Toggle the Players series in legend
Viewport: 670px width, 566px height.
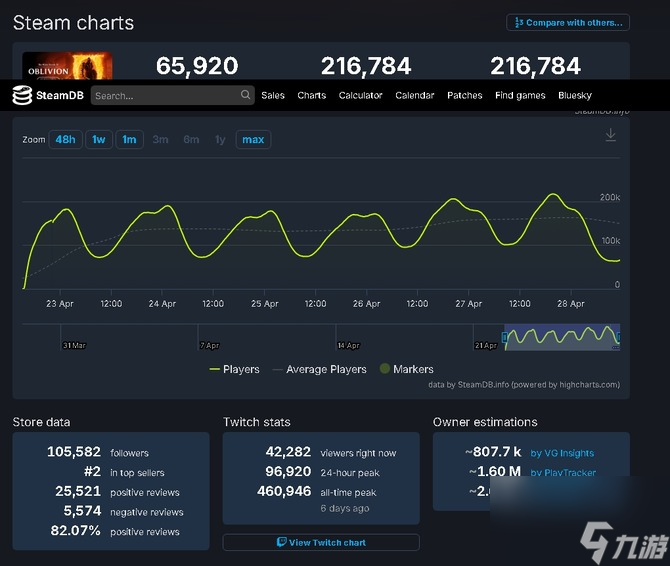tap(234, 369)
